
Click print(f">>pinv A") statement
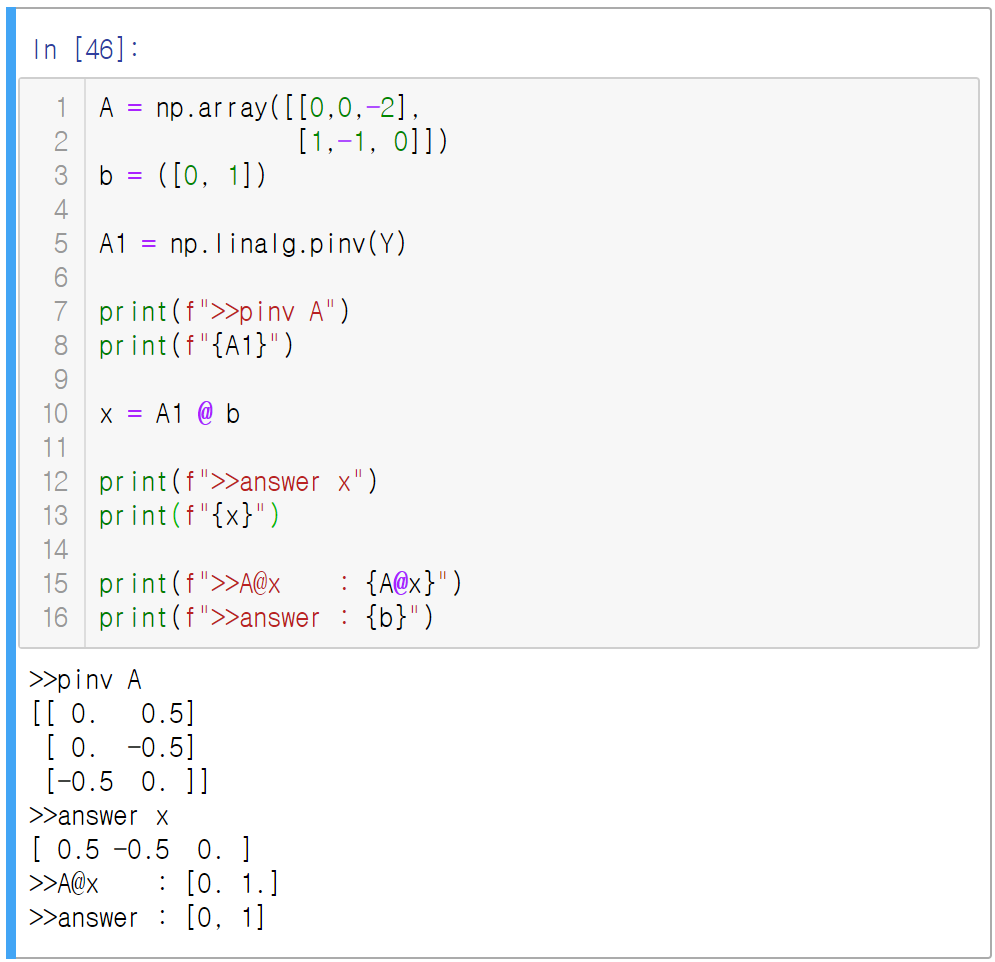[224, 312]
